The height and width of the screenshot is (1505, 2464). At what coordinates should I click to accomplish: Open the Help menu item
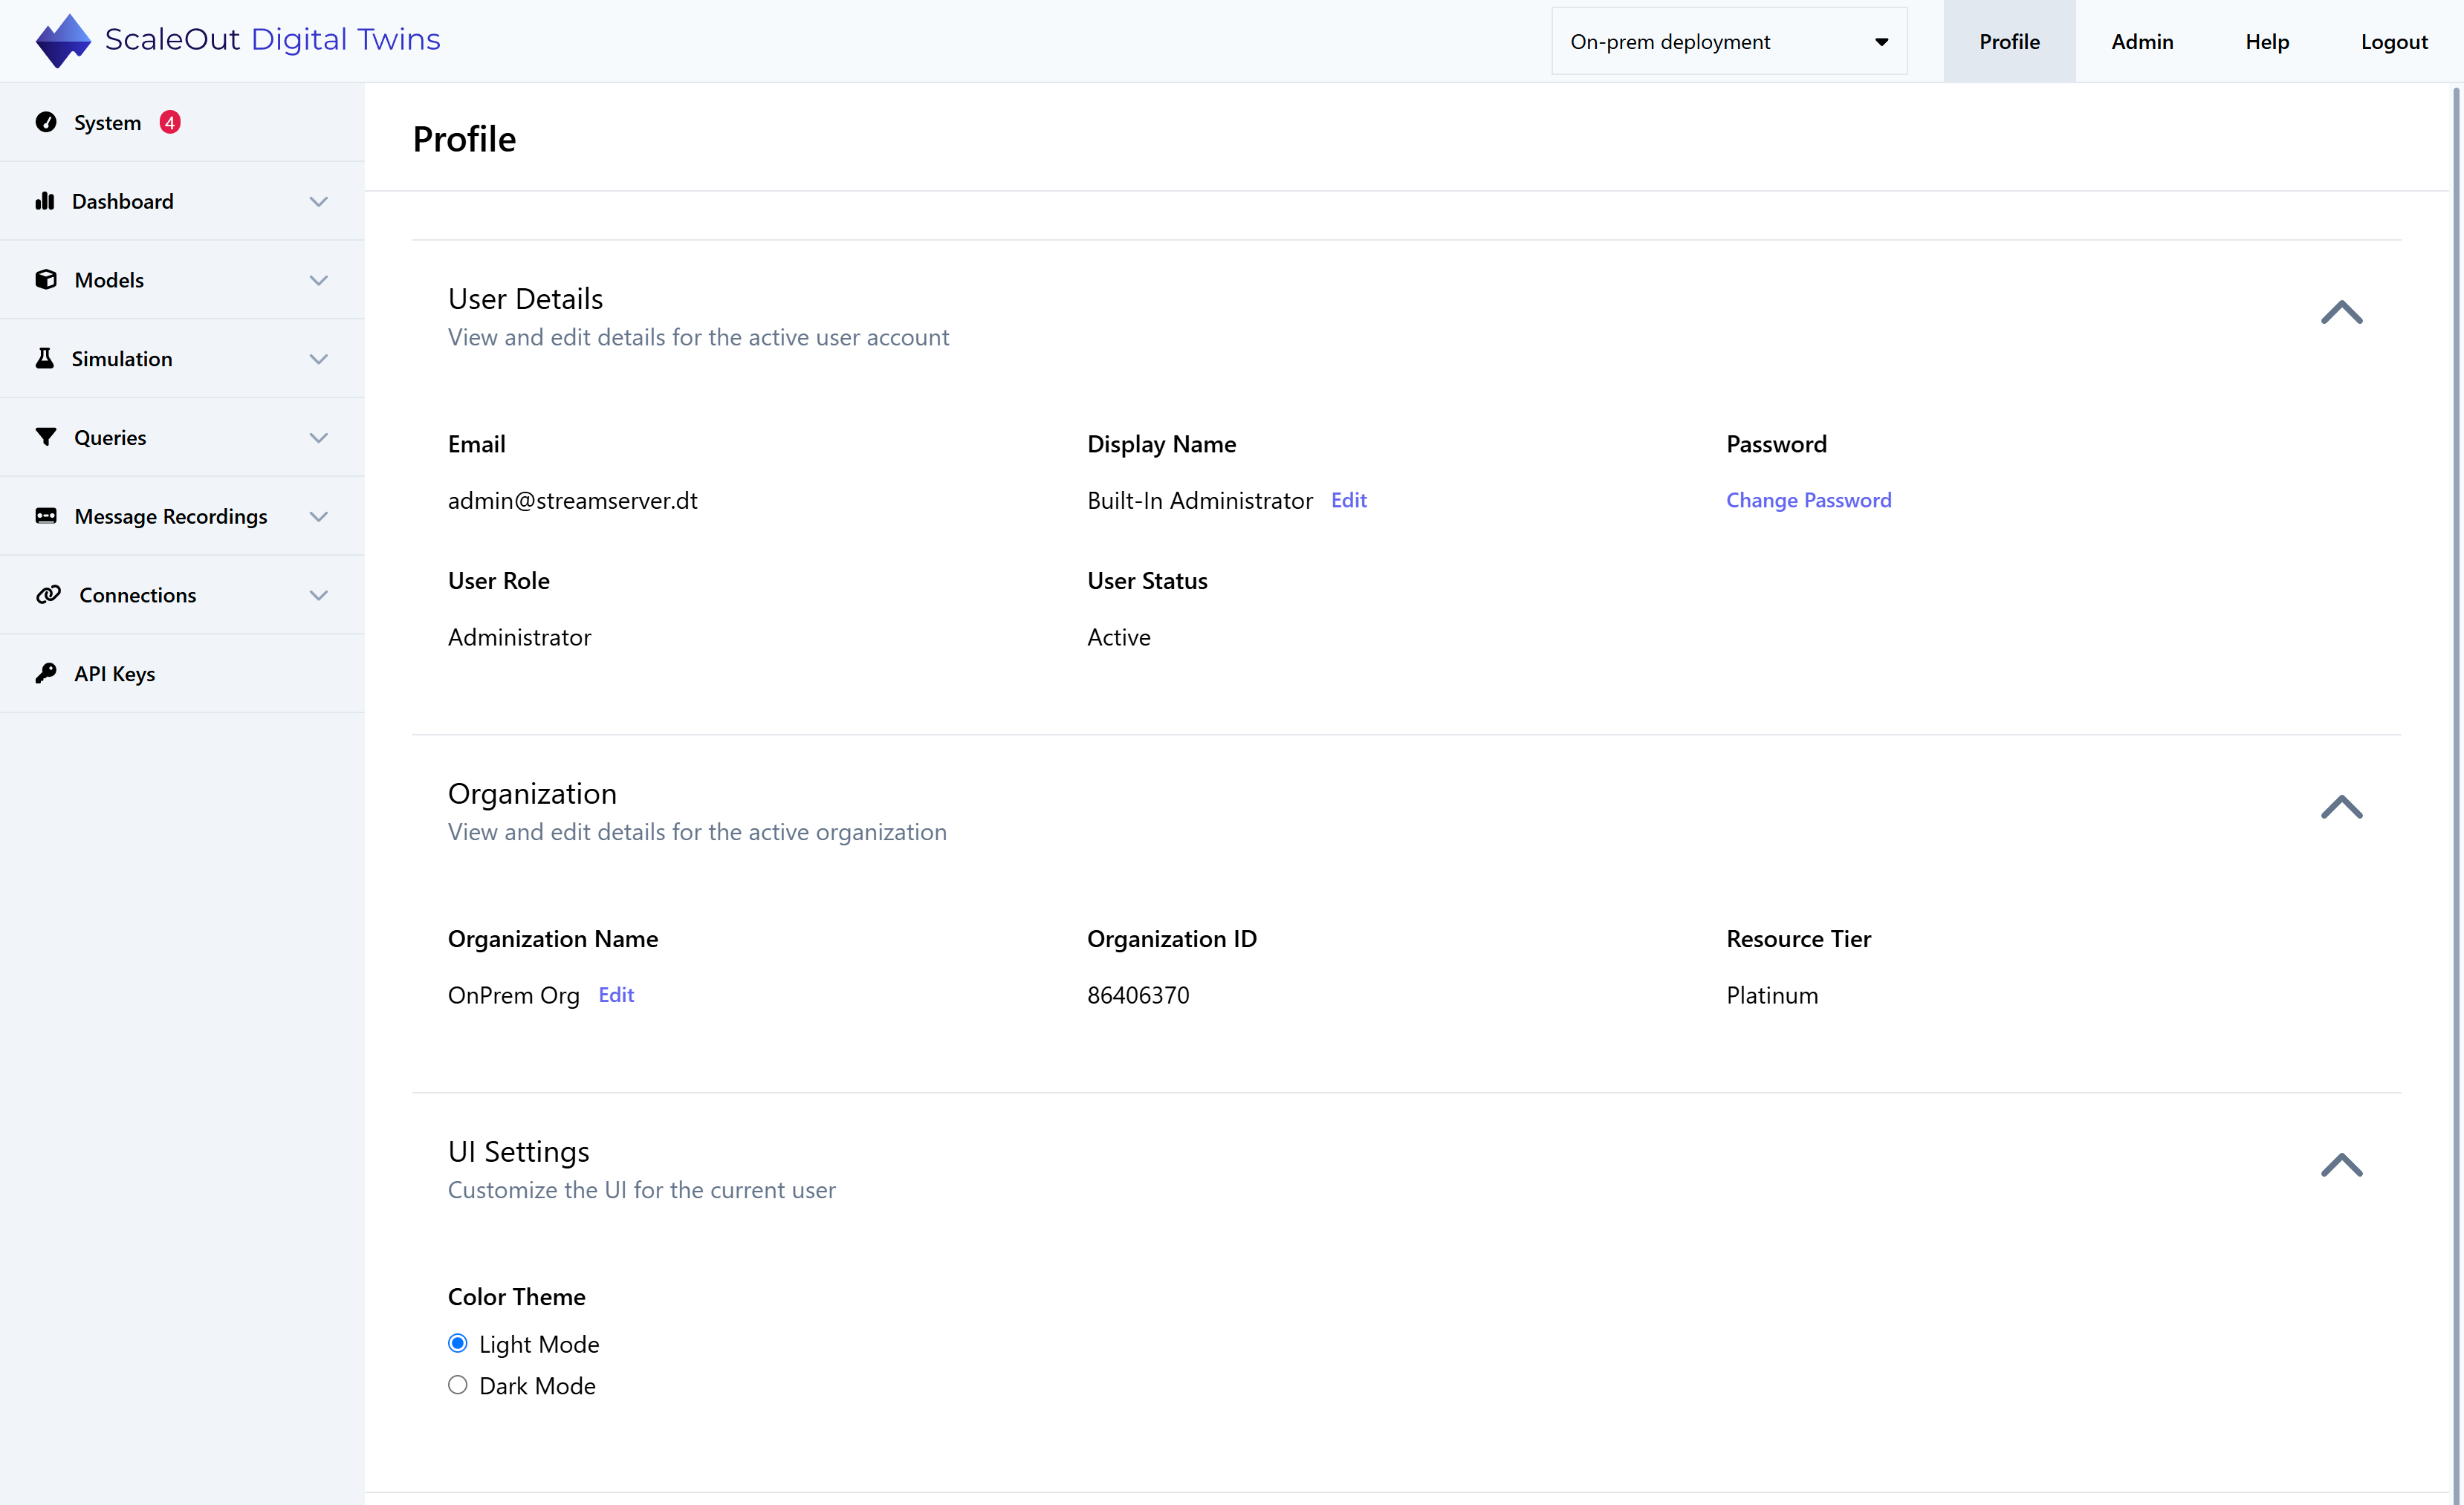click(x=2267, y=41)
